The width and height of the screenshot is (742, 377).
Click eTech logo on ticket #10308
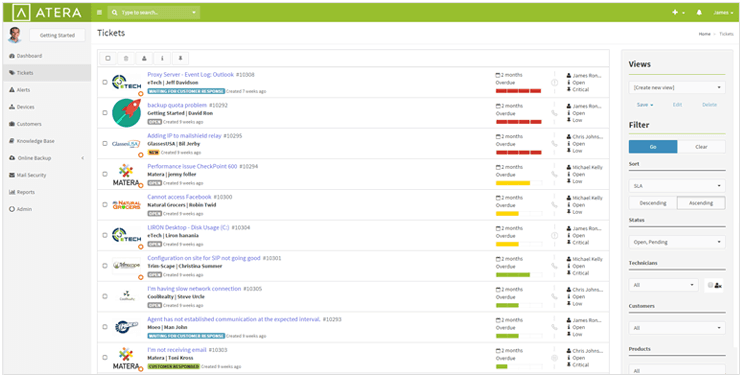[126, 83]
